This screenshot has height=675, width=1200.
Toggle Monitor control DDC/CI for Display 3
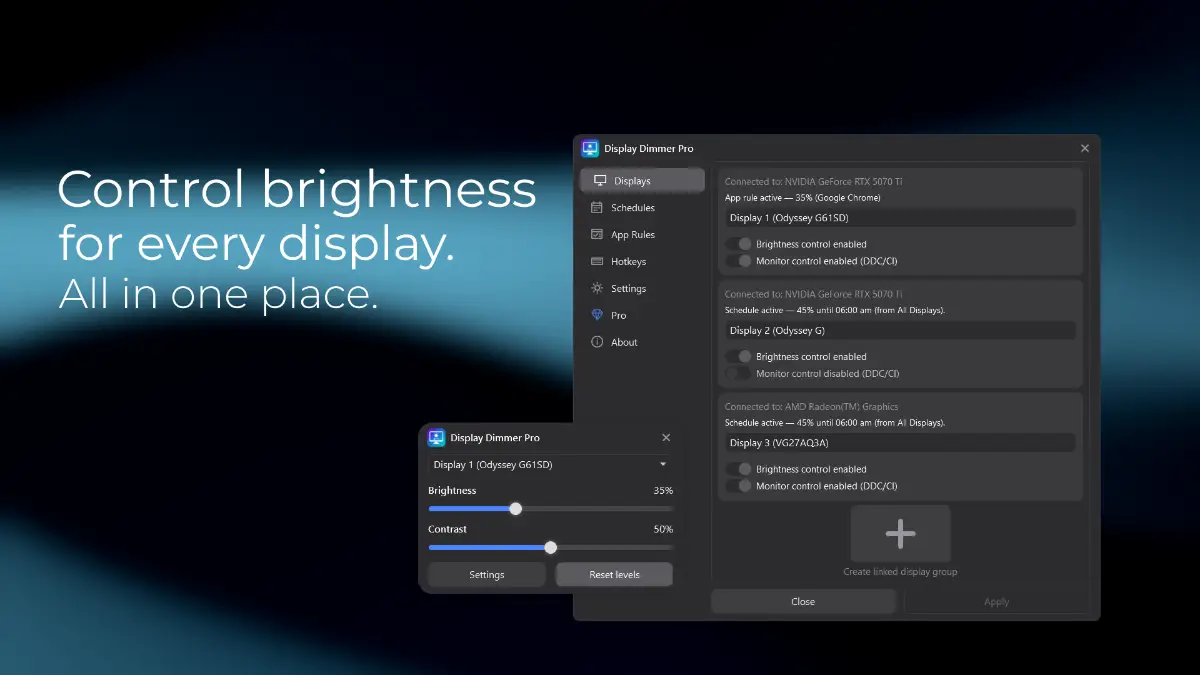click(739, 486)
